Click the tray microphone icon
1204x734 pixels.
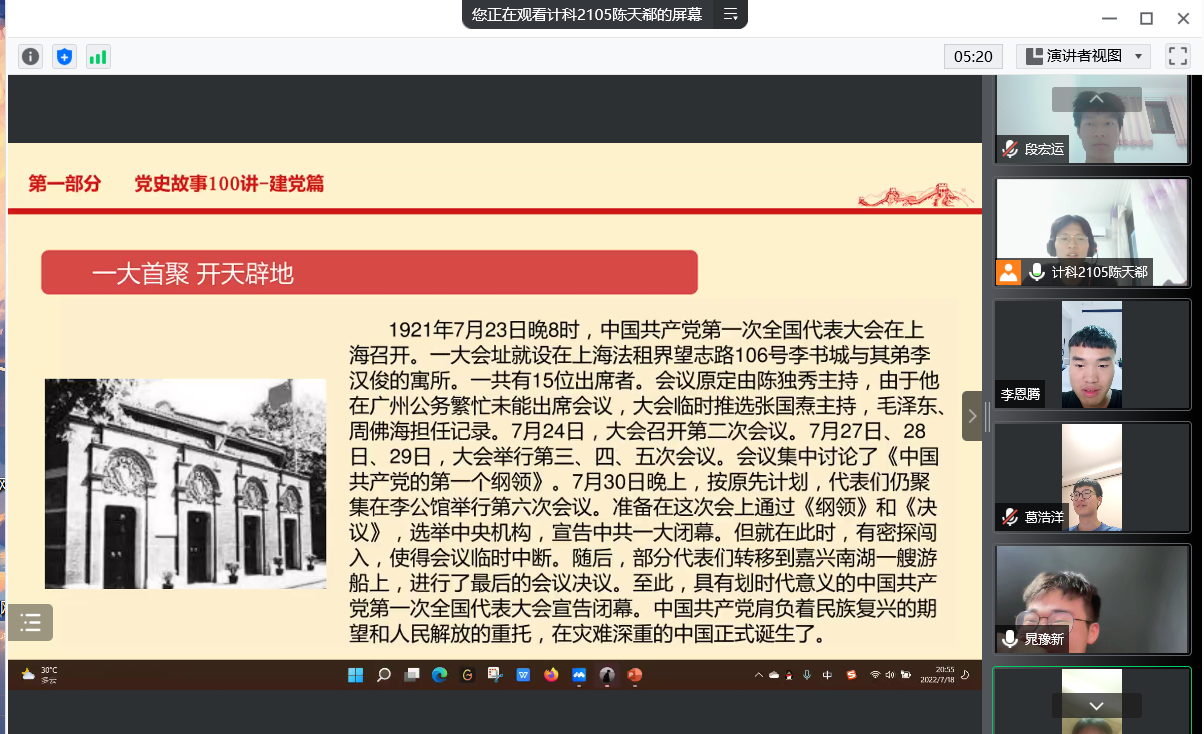click(806, 675)
